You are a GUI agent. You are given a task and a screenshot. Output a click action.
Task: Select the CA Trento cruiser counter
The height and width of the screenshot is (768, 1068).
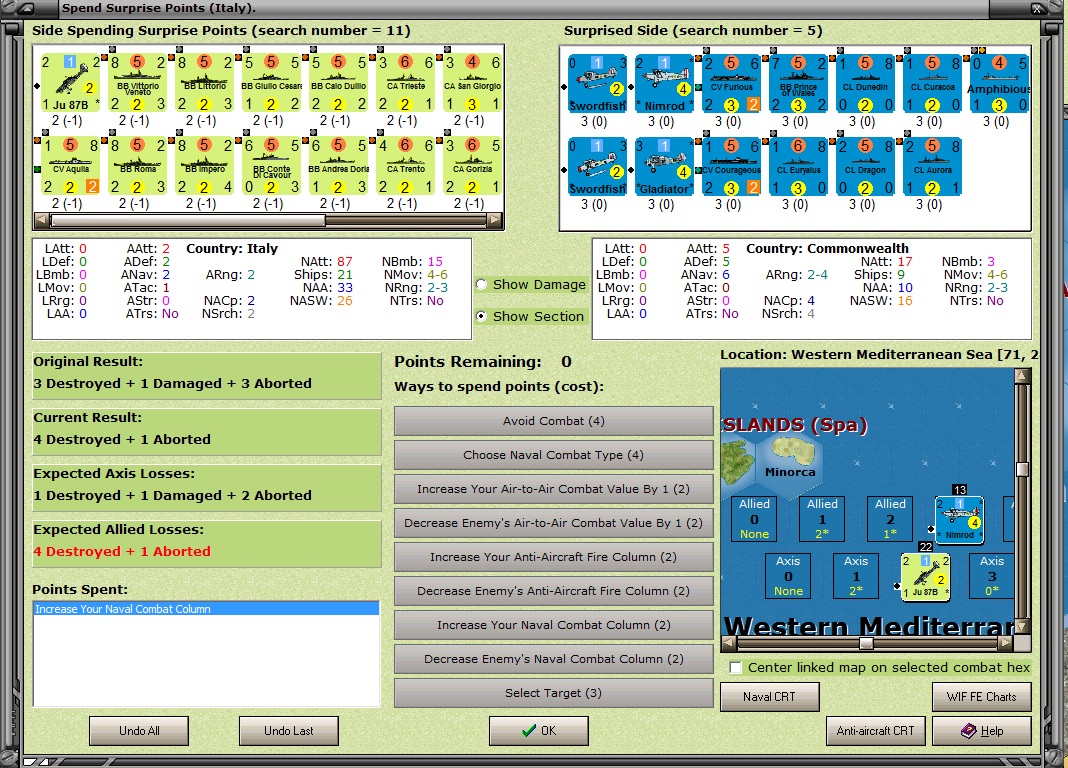pyautogui.click(x=406, y=165)
